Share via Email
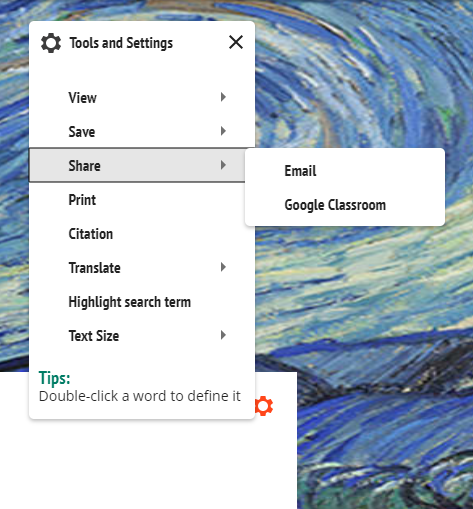Viewport: 473px width, 509px height. (345, 171)
